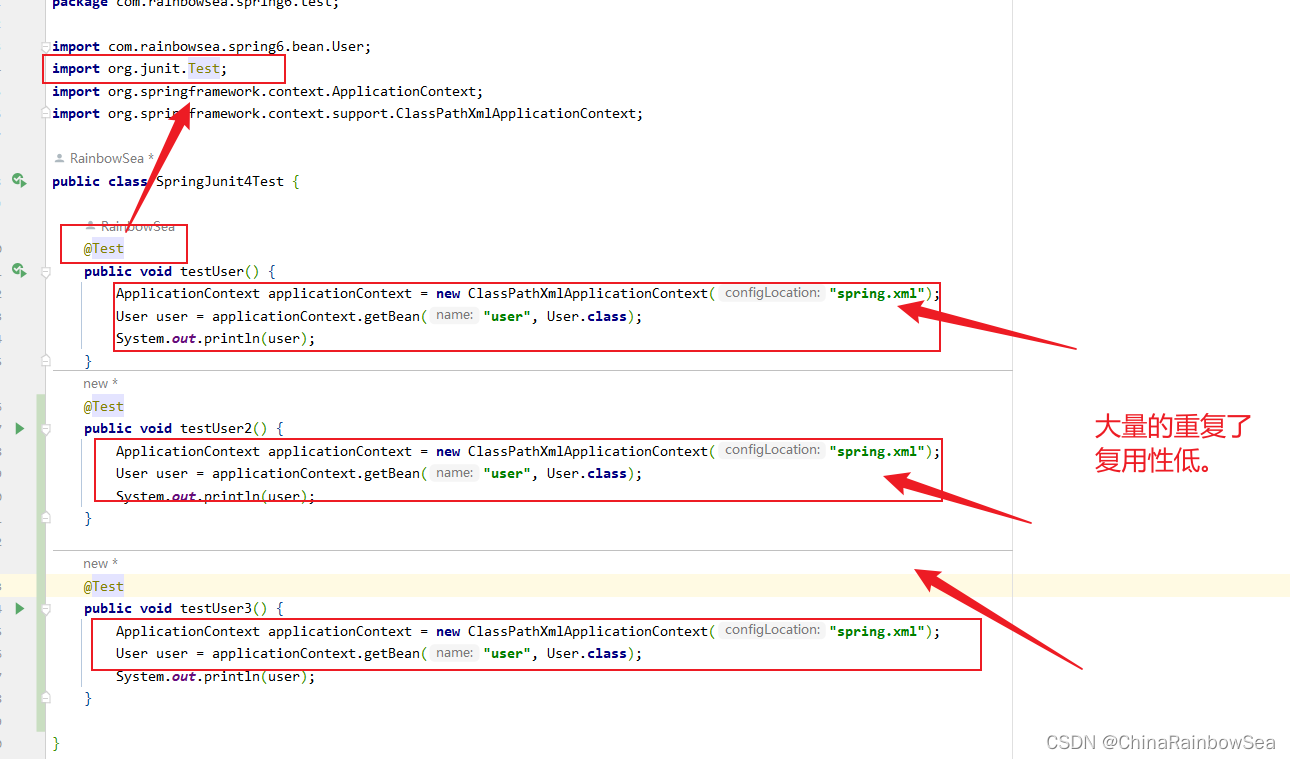The image size is (1290, 759).
Task: Click import of org.springframework.context.ApplicationContext
Action: 268,91
